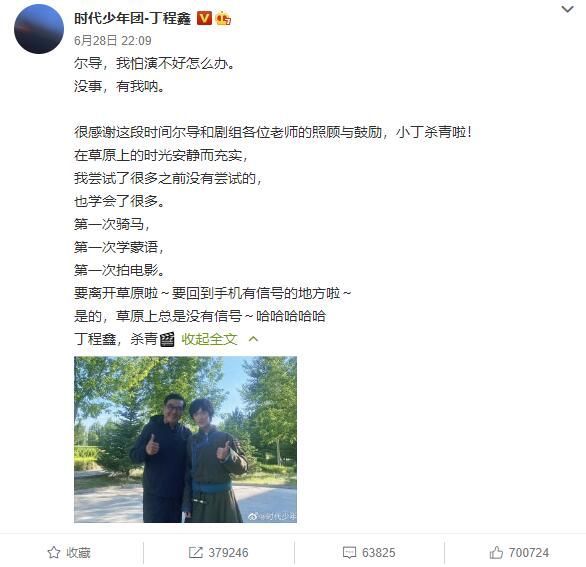Click the collapse arrow beside 收起全文
Image resolution: width=586 pixels, height=567 pixels.
tap(253, 339)
